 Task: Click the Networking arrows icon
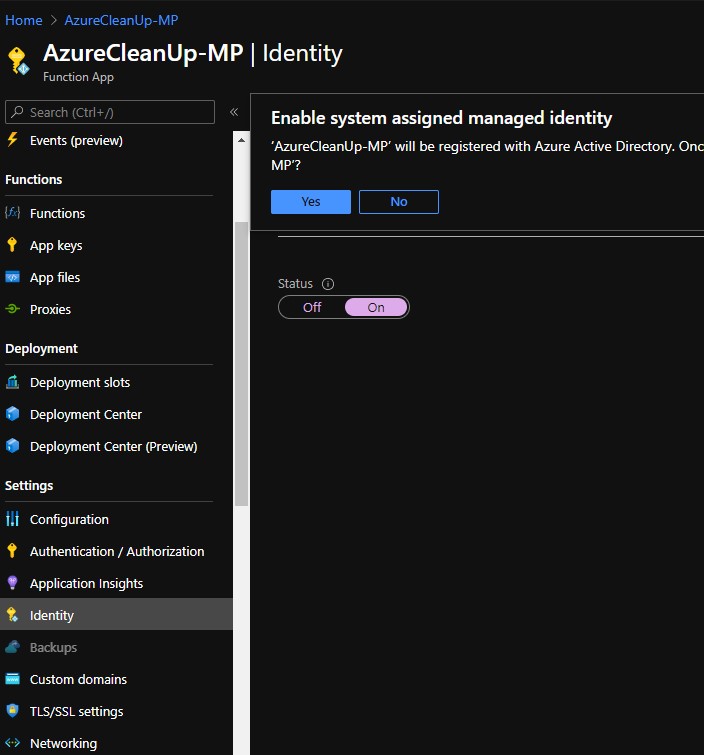(x=12, y=743)
